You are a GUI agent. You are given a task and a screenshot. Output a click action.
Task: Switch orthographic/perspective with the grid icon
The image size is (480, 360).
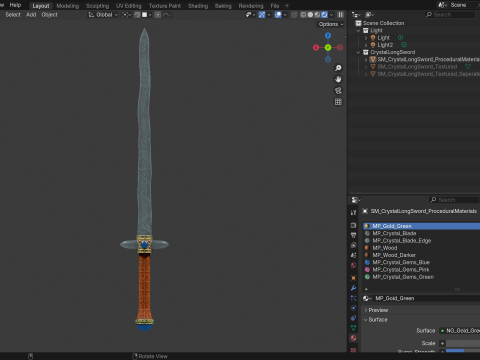[338, 102]
